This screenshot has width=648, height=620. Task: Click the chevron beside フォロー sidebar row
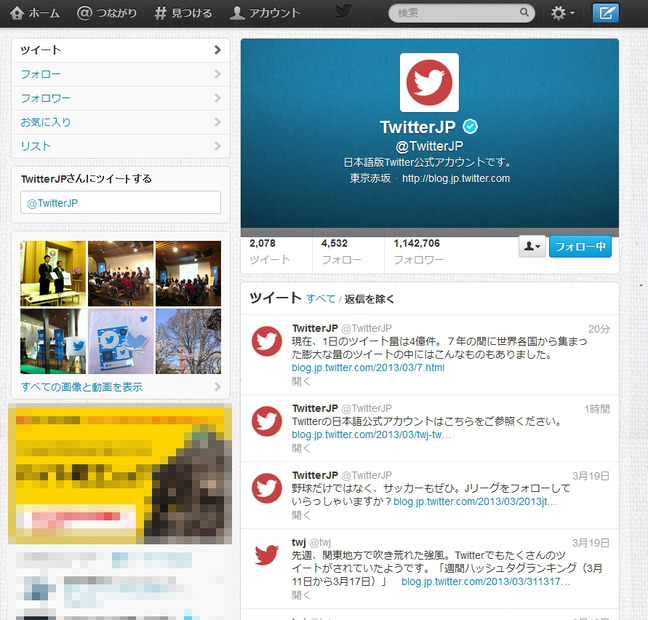click(217, 74)
